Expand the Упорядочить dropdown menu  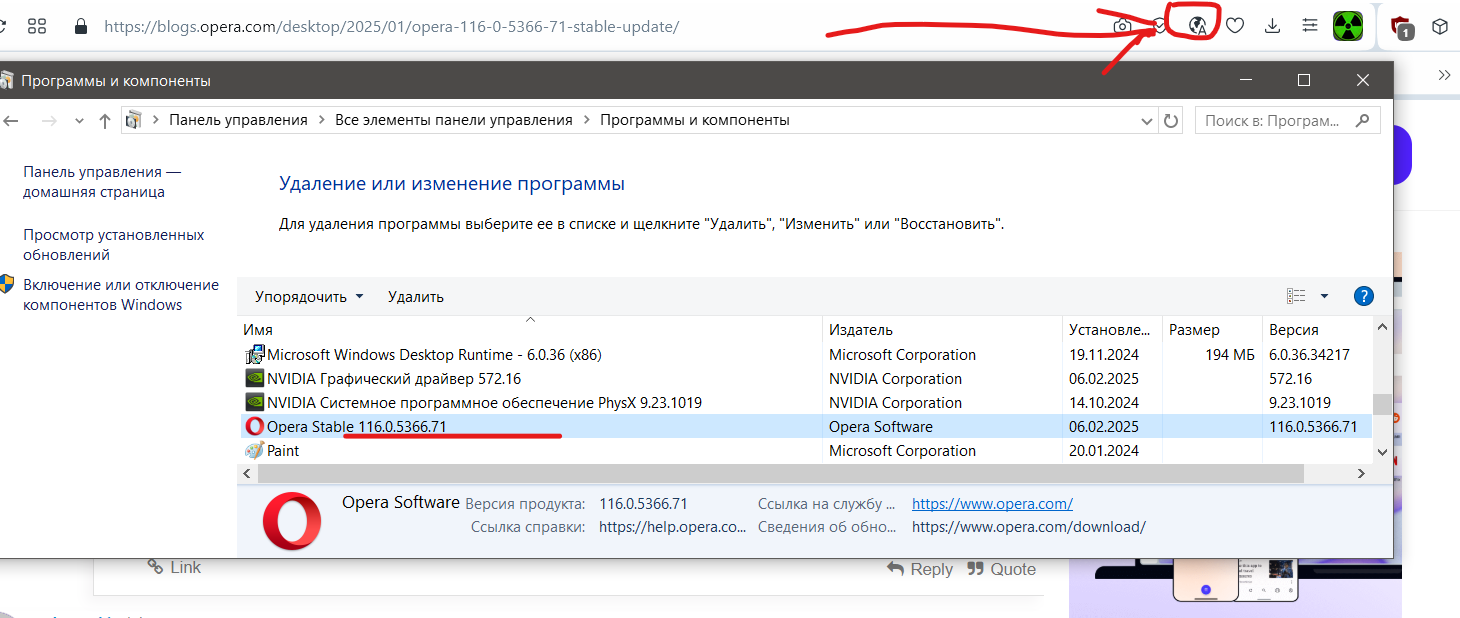click(x=309, y=297)
